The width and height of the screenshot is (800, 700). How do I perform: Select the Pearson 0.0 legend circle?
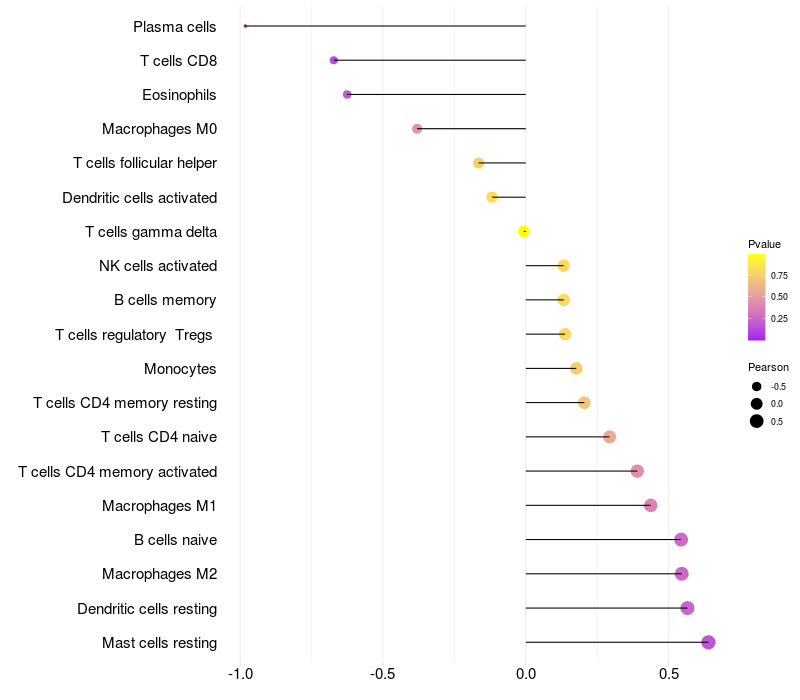pyautogui.click(x=757, y=404)
